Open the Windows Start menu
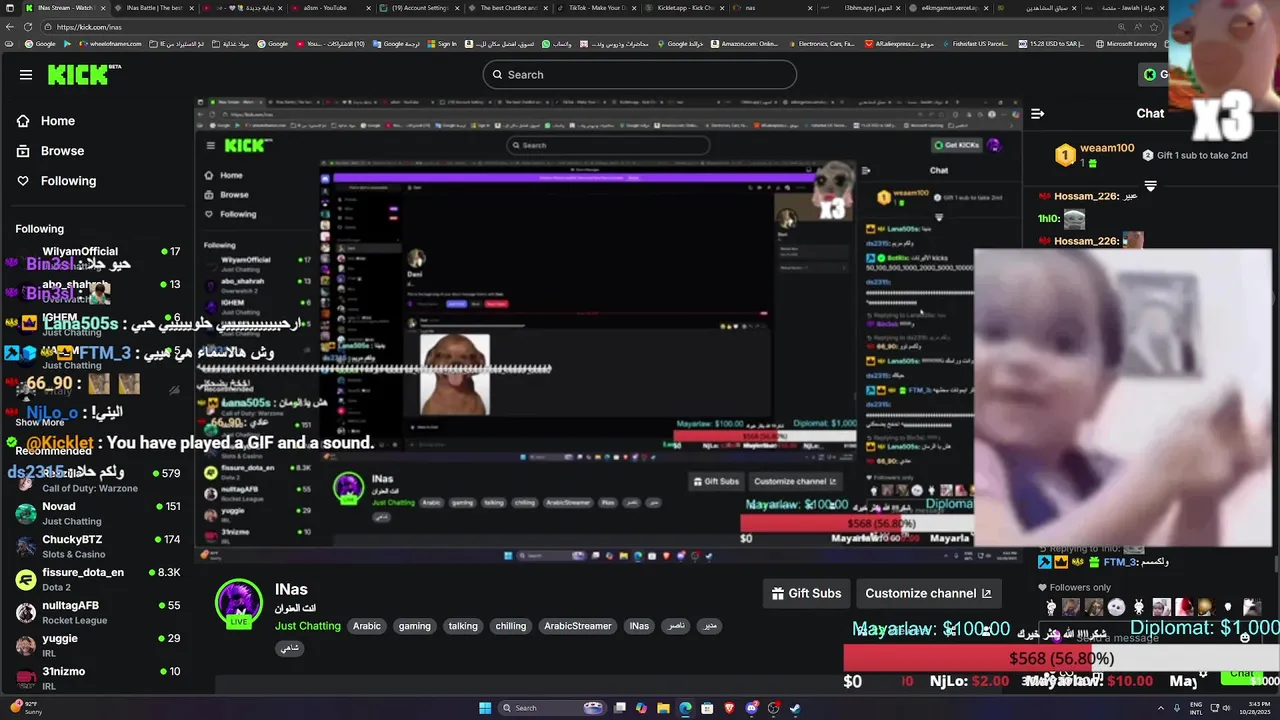This screenshot has height=720, width=1280. point(485,708)
